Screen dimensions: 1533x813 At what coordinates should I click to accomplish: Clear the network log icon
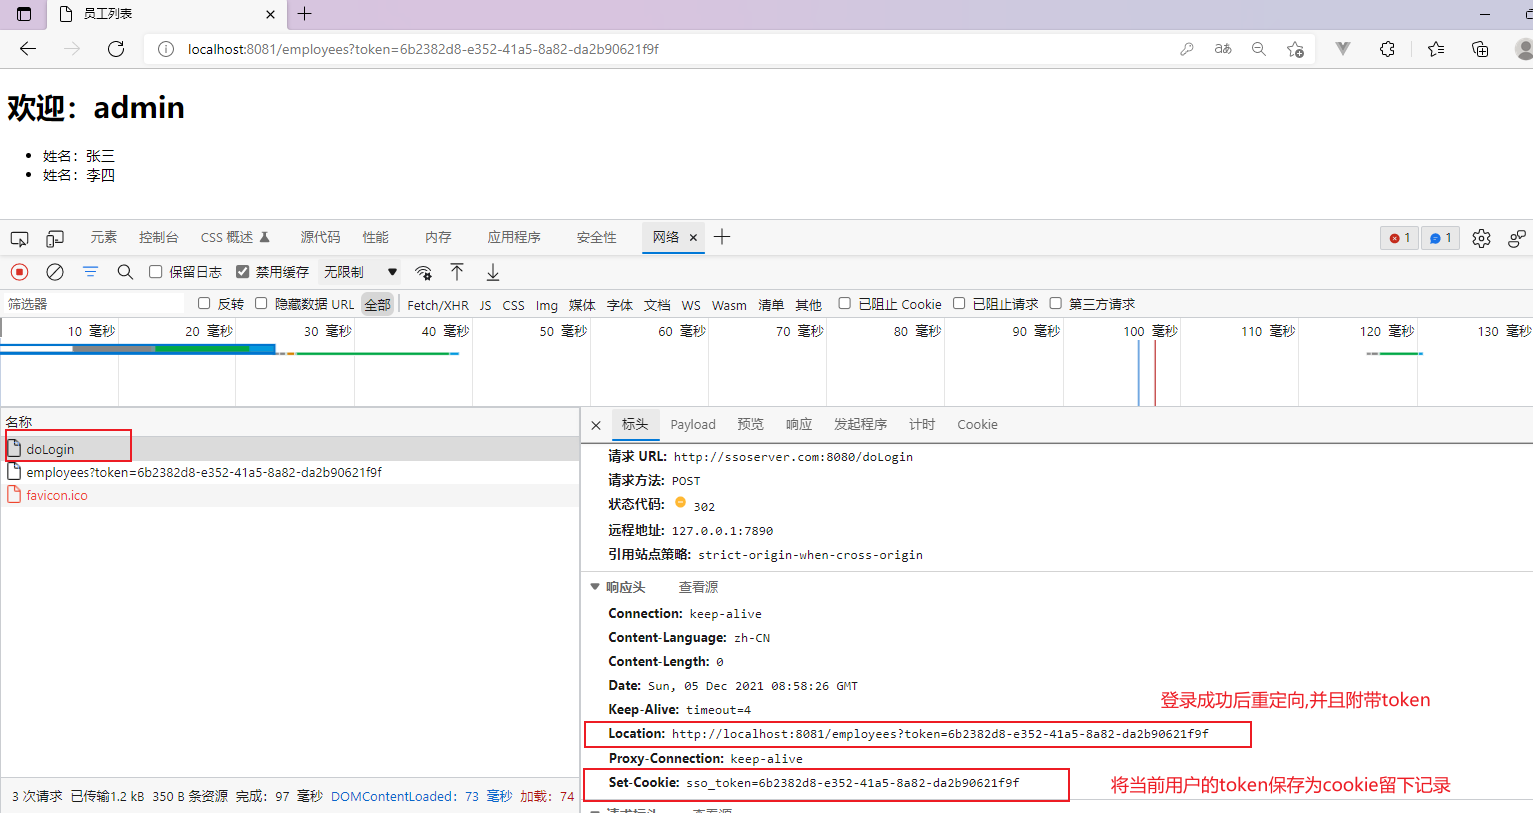55,272
